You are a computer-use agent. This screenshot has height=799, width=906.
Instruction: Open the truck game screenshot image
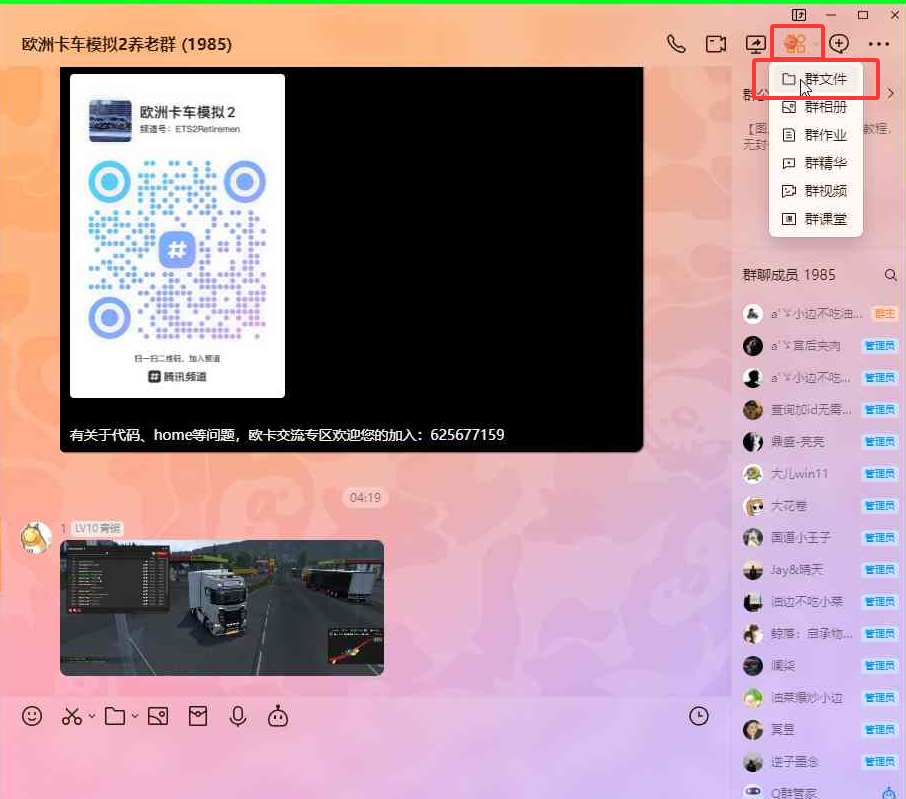222,608
